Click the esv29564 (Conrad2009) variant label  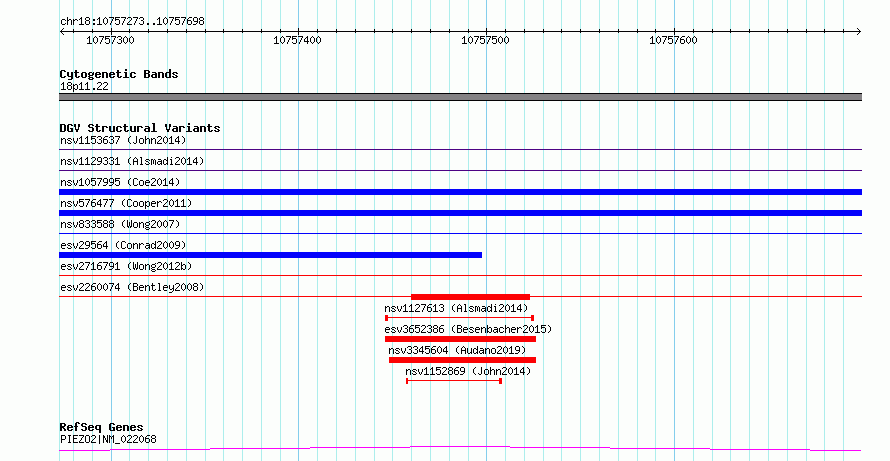(123, 245)
